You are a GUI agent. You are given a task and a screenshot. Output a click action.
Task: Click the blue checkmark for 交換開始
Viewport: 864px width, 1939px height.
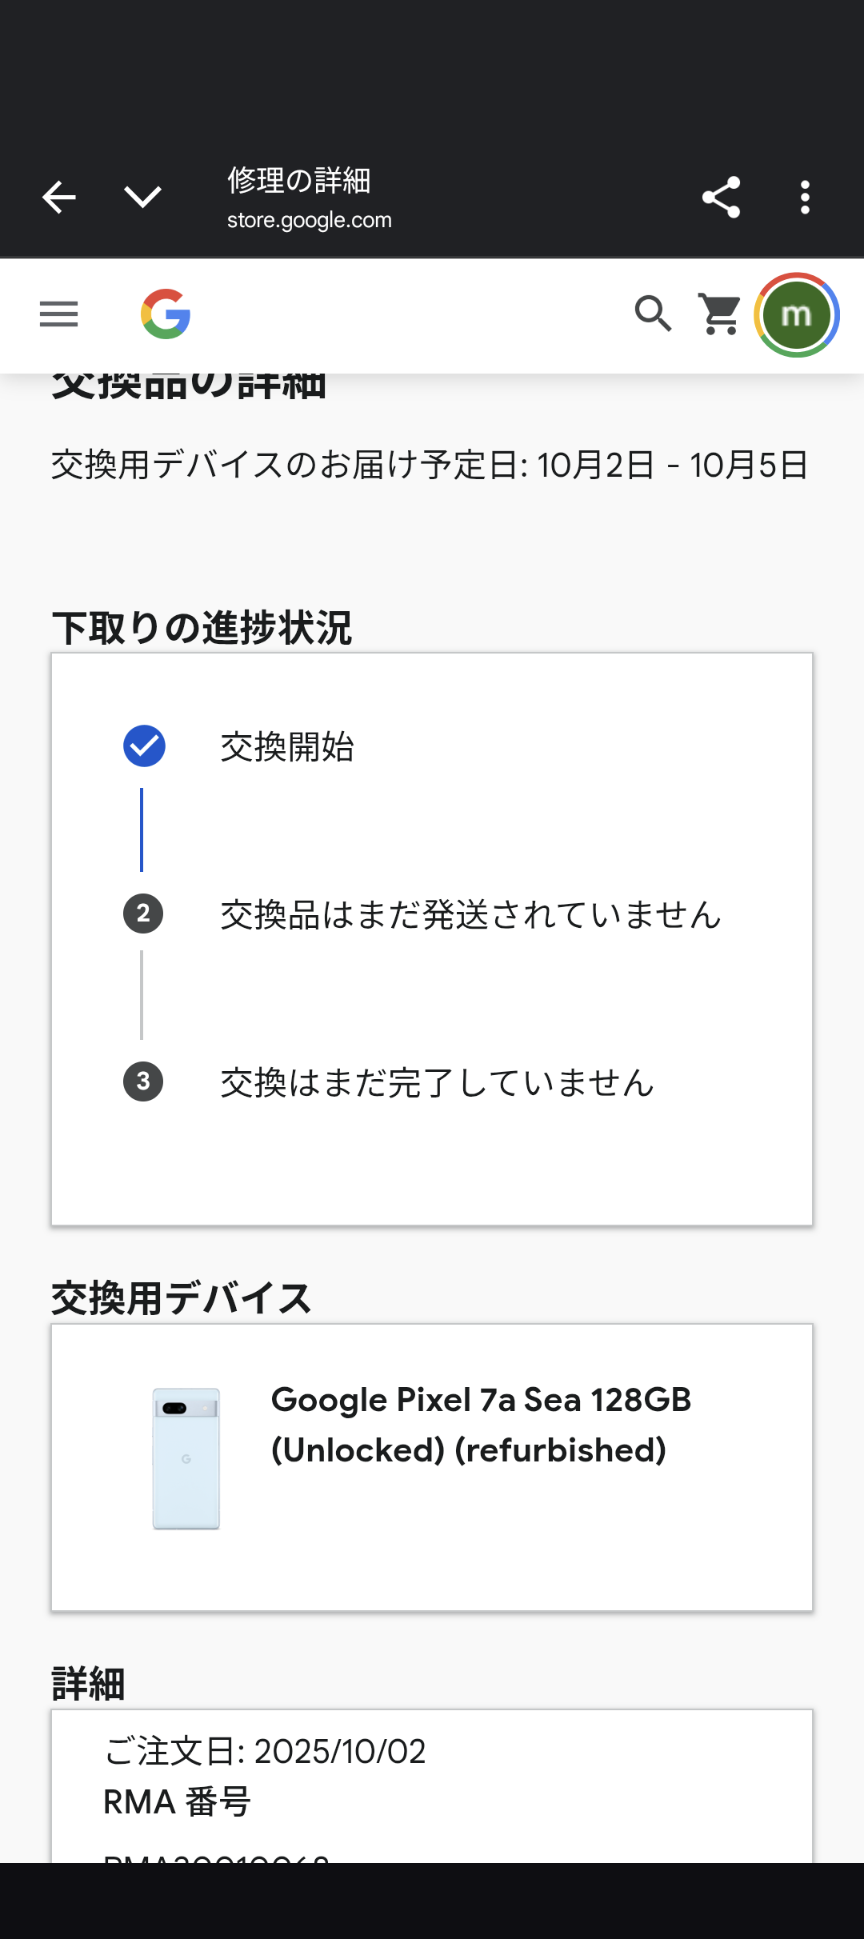(144, 746)
